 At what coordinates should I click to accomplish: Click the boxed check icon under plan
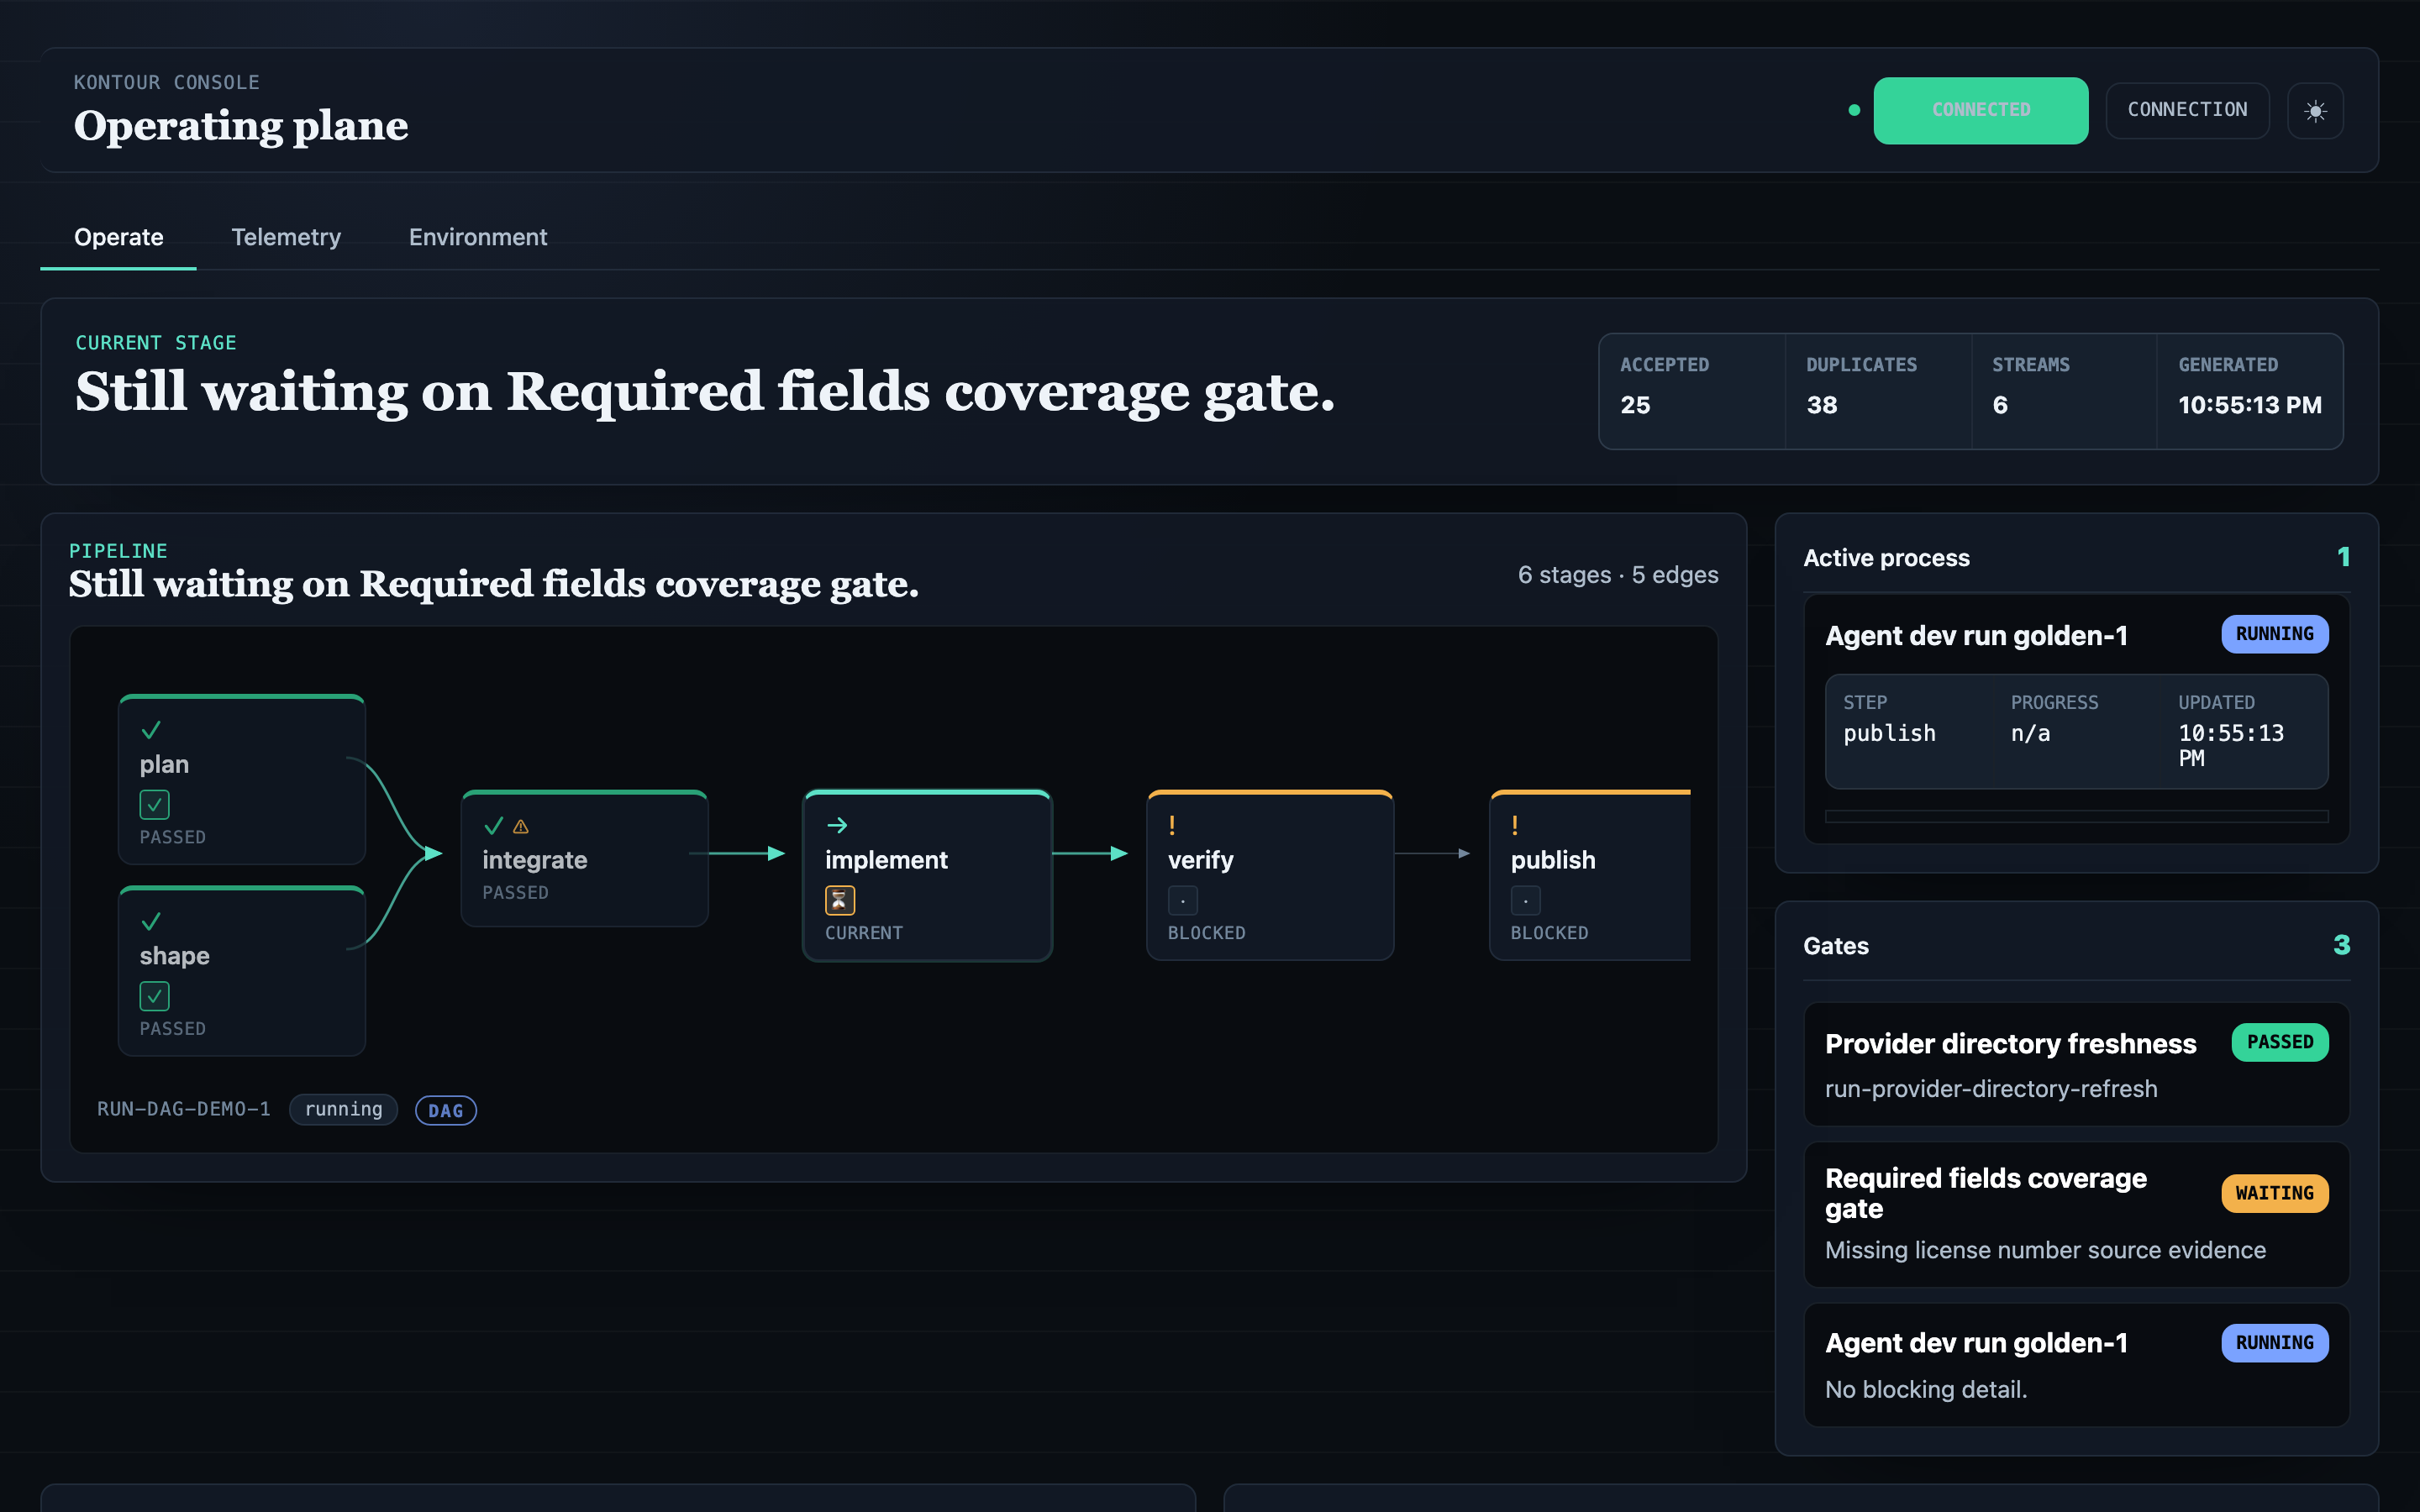154,804
